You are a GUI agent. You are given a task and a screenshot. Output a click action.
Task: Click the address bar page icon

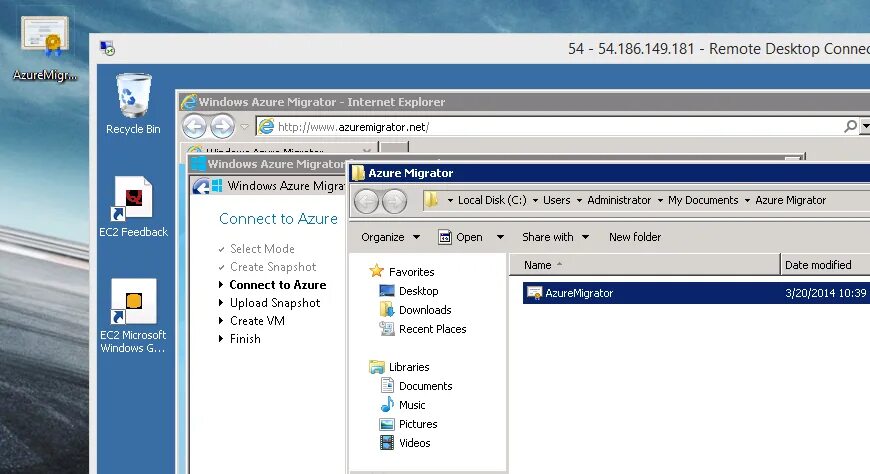point(267,127)
